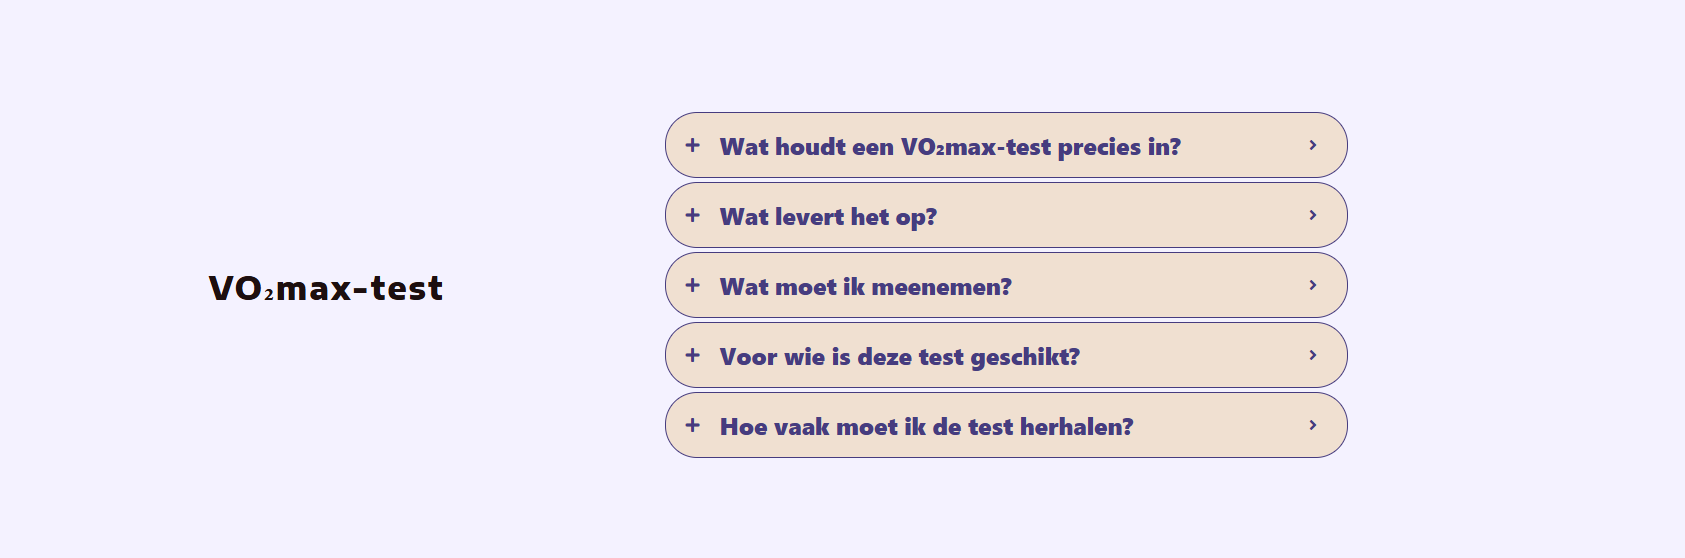Image resolution: width=1685 pixels, height=558 pixels.
Task: Expand the last FAQ accordion panel
Action: coord(1006,425)
